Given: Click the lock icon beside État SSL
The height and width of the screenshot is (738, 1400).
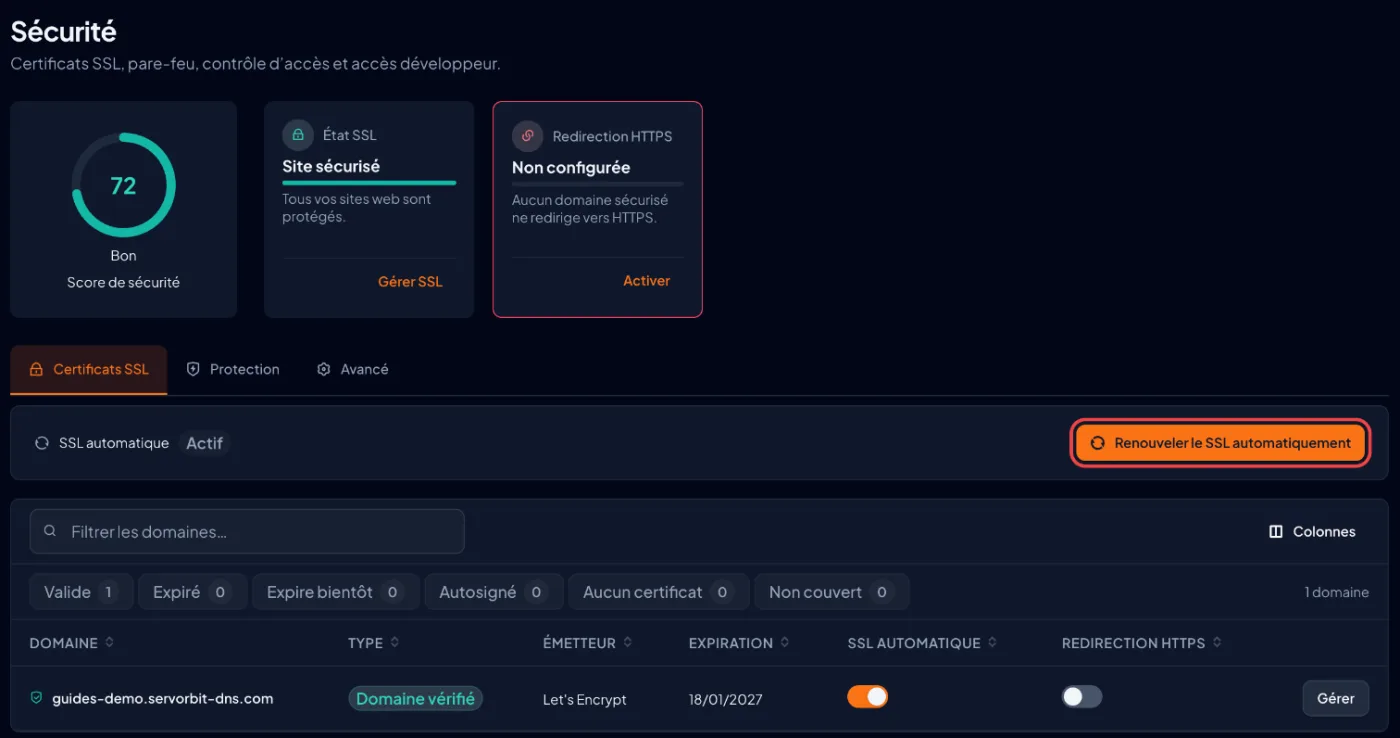Looking at the screenshot, I should 297,135.
